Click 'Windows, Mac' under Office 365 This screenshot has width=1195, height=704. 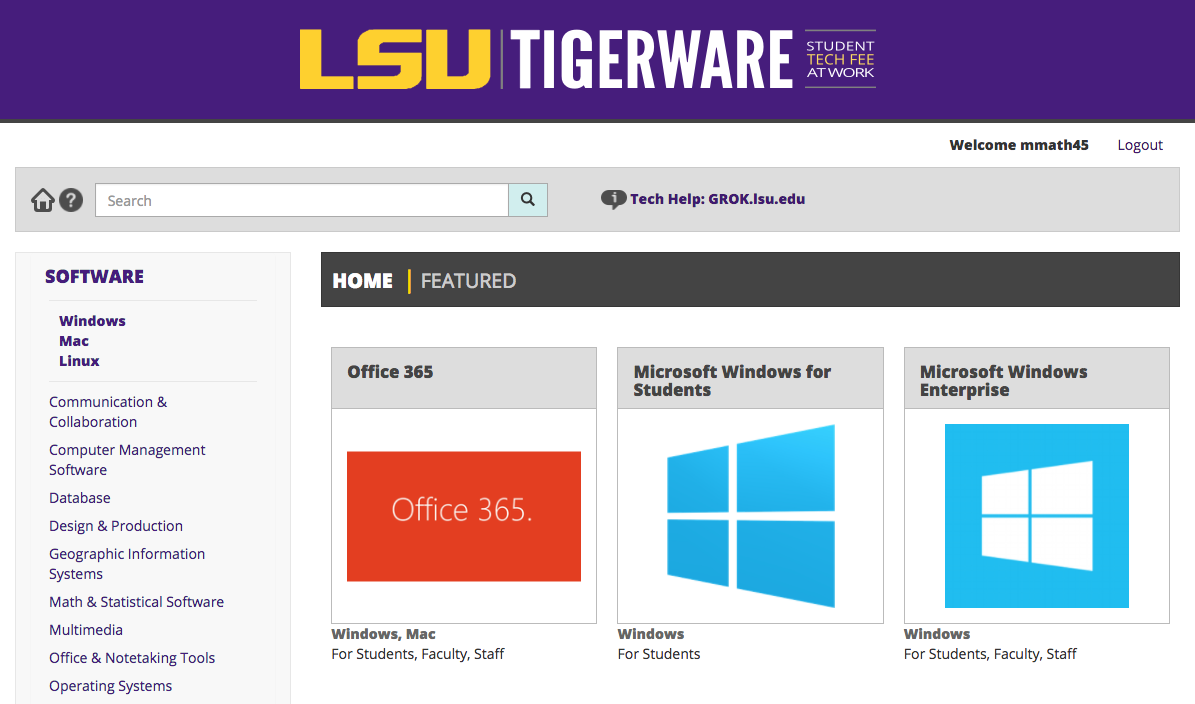[383, 634]
